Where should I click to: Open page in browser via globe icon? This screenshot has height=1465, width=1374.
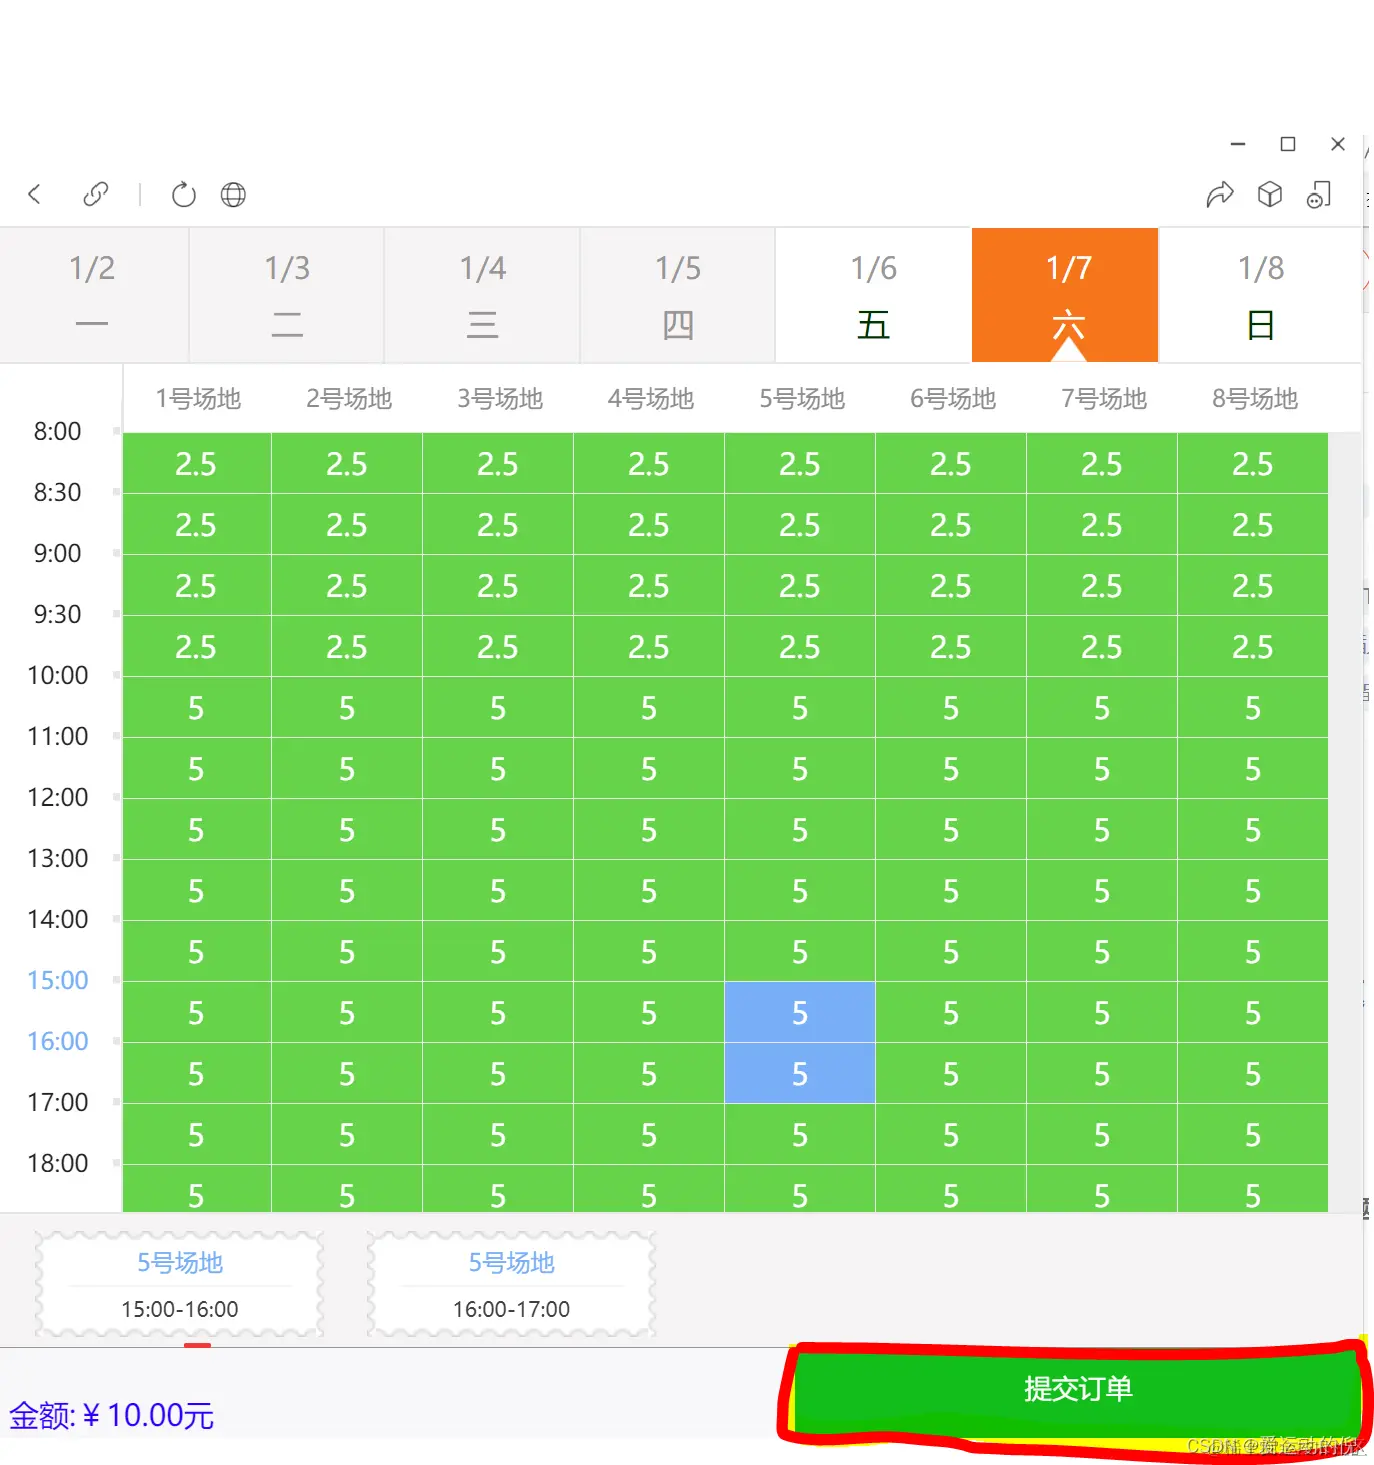pos(233,194)
